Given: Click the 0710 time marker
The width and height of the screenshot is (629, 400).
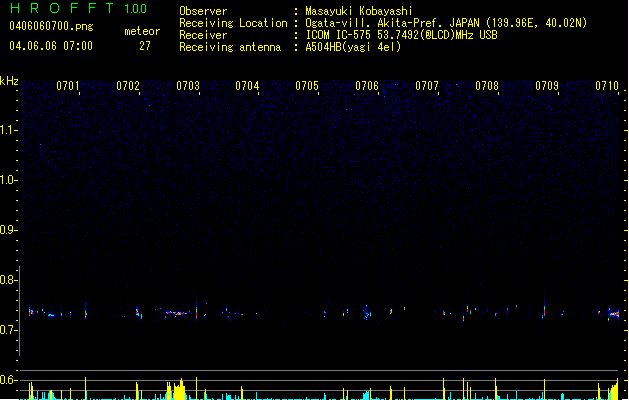Looking at the screenshot, I should click(x=607, y=86).
